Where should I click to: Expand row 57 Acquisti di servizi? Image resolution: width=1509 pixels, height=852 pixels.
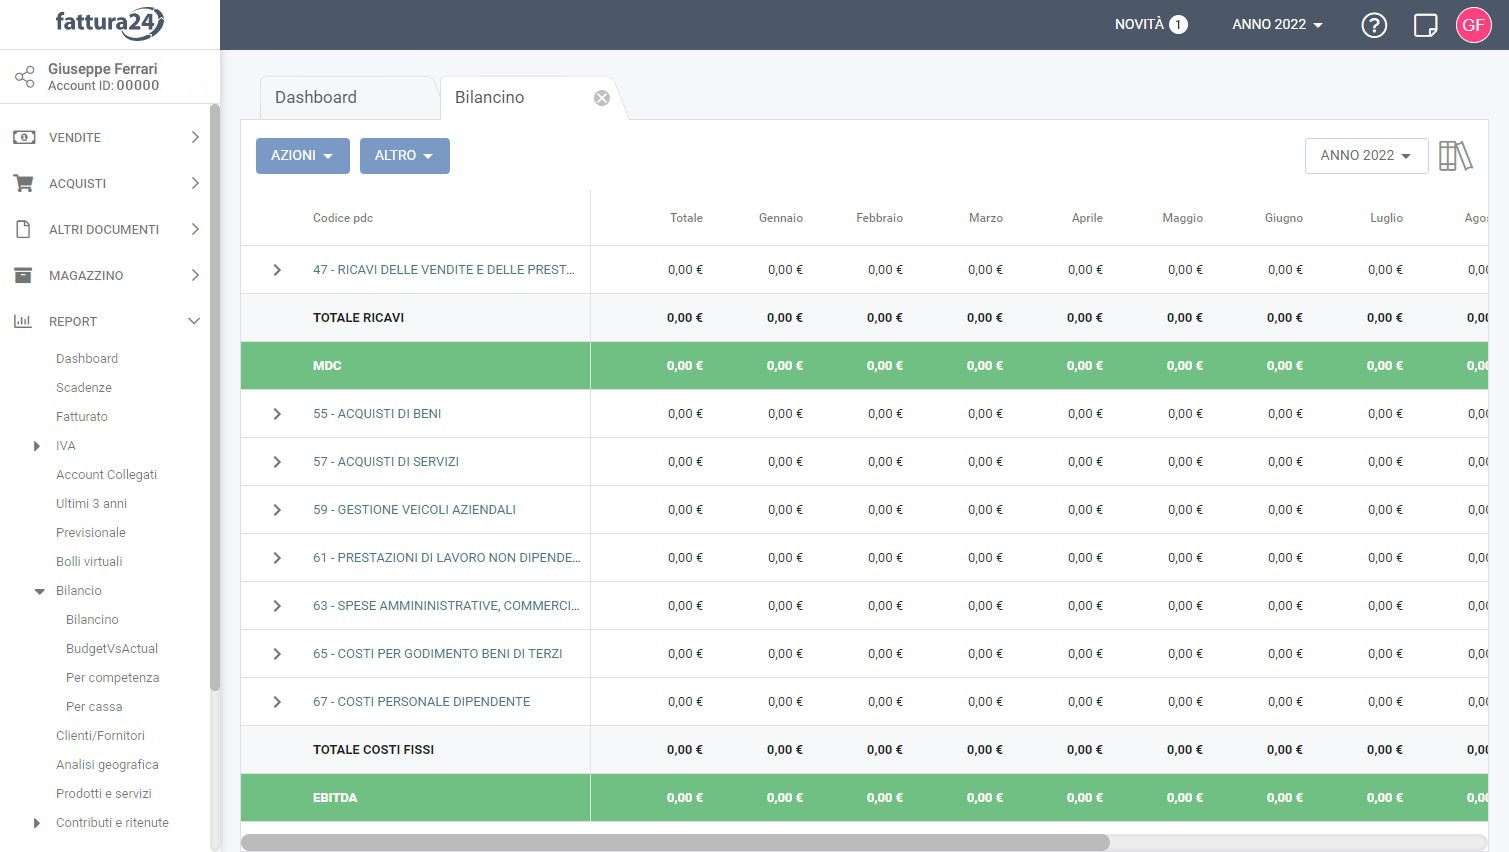tap(277, 462)
